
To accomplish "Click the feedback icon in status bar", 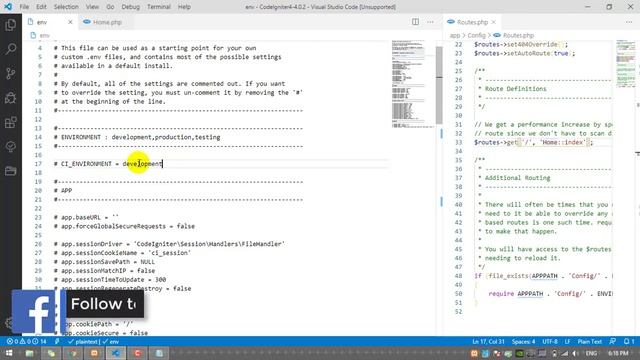I will pos(613,341).
